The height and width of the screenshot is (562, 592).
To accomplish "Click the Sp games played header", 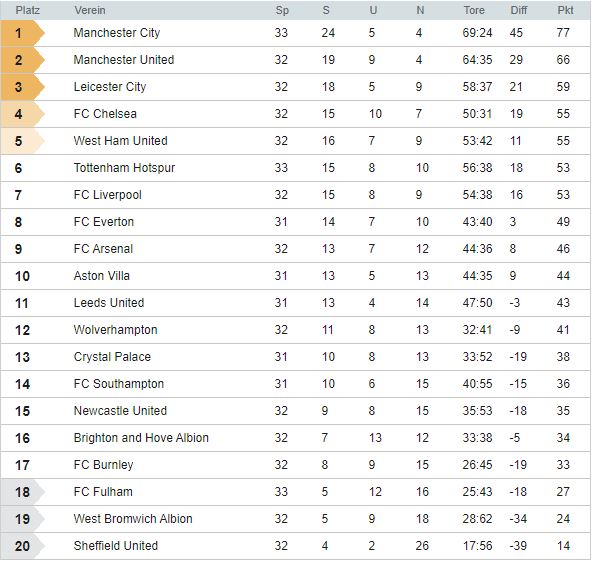I will [x=282, y=10].
